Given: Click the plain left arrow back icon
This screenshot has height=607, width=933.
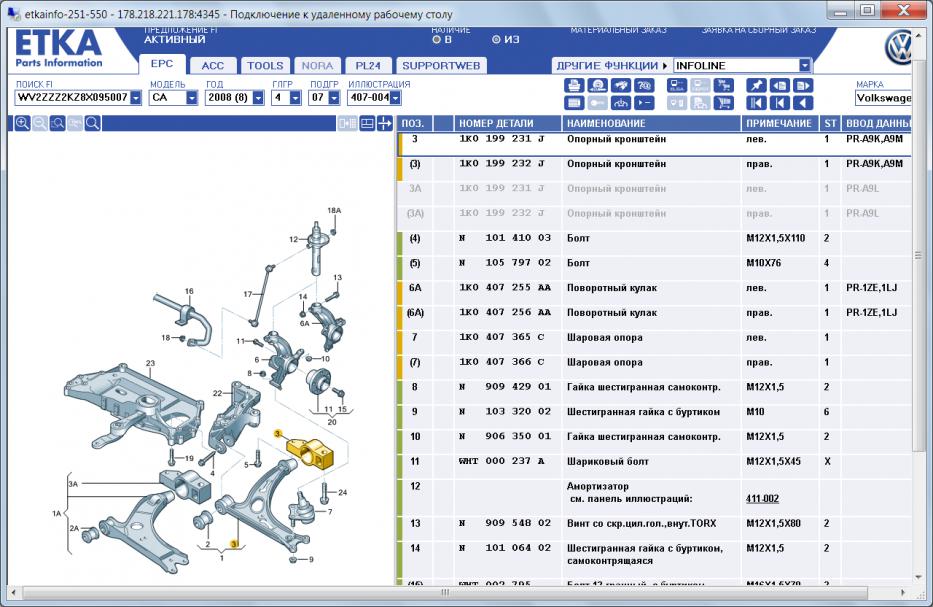Looking at the screenshot, I should (803, 103).
